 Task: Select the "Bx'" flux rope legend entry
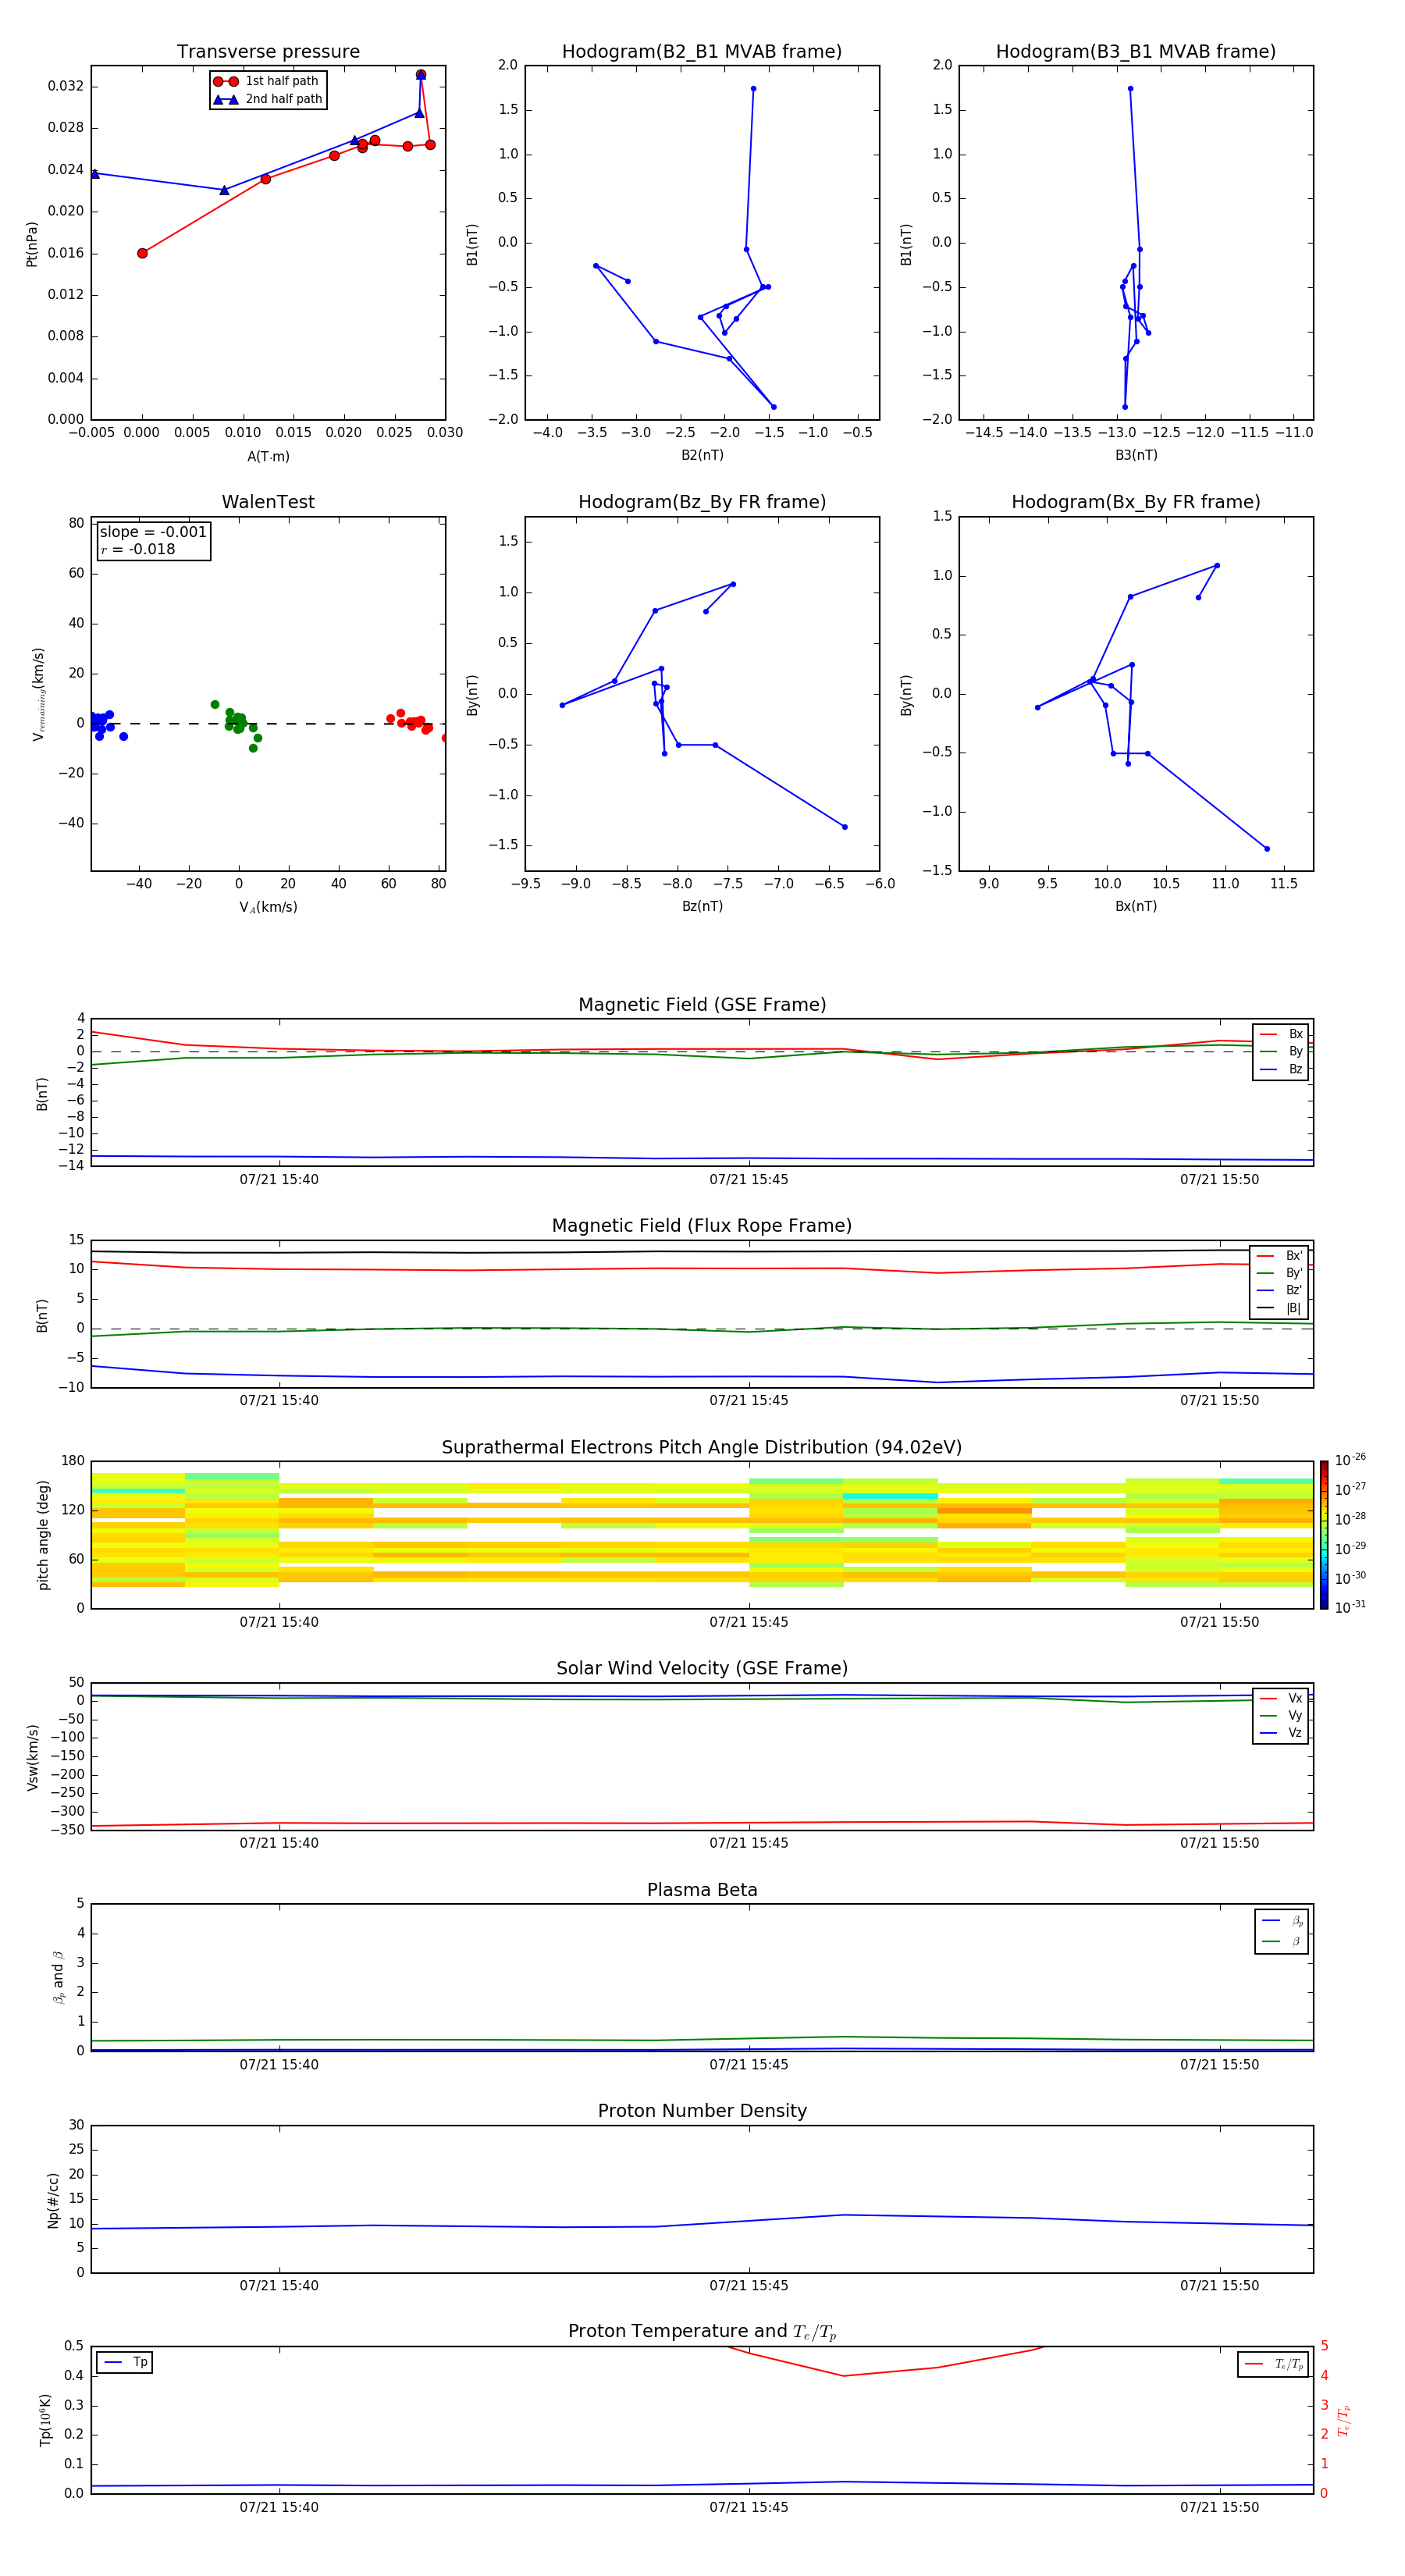1280,1256
